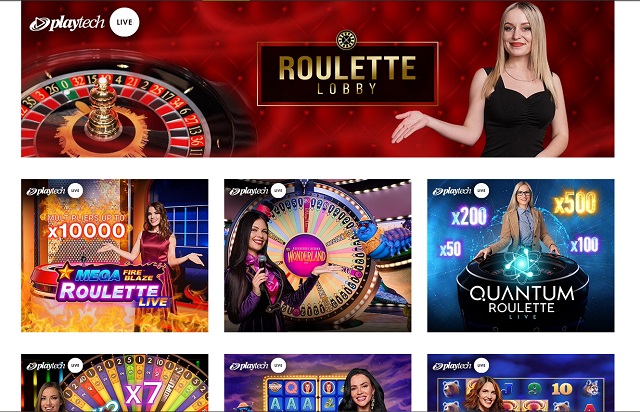Image resolution: width=640 pixels, height=412 pixels.
Task: Click the LIVE badge in the top banner
Action: [124, 22]
